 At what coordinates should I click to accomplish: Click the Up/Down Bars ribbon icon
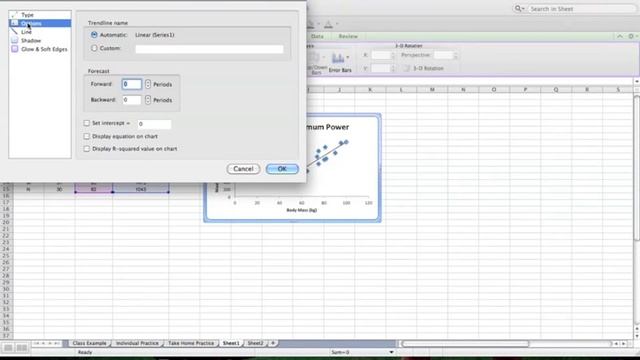coord(314,58)
